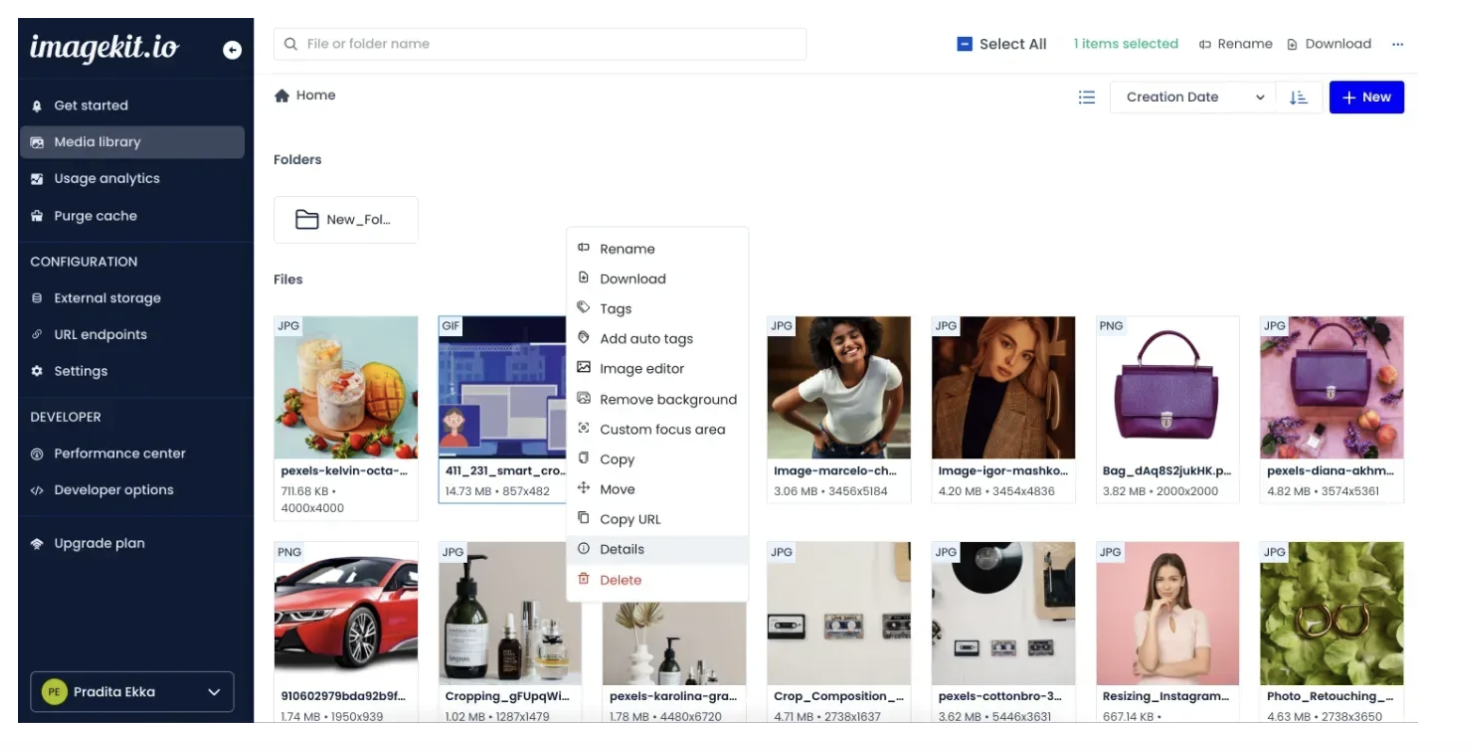
Task: Click the file or folder search field
Action: coord(540,44)
